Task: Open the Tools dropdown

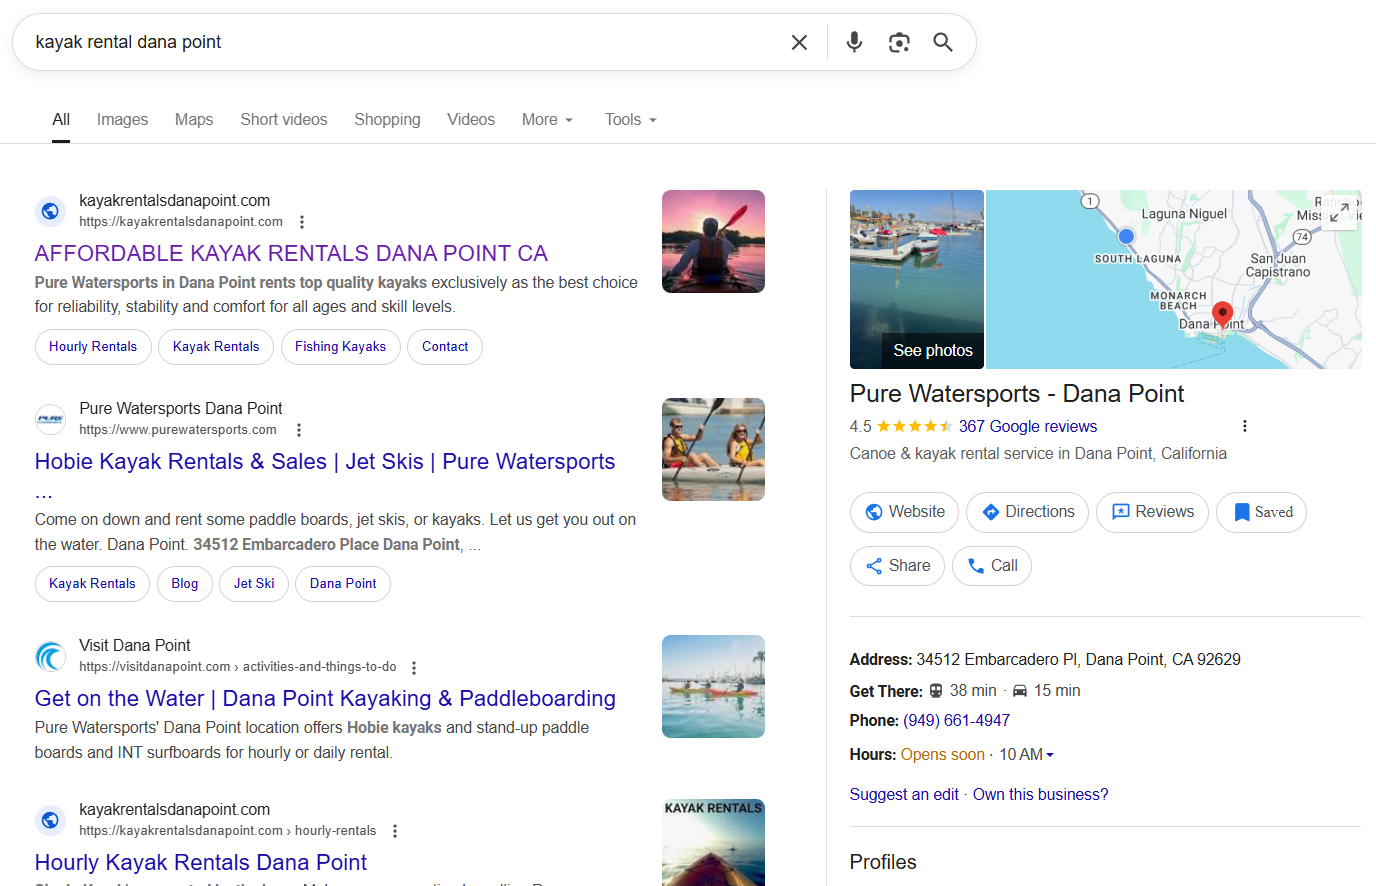Action: click(630, 120)
